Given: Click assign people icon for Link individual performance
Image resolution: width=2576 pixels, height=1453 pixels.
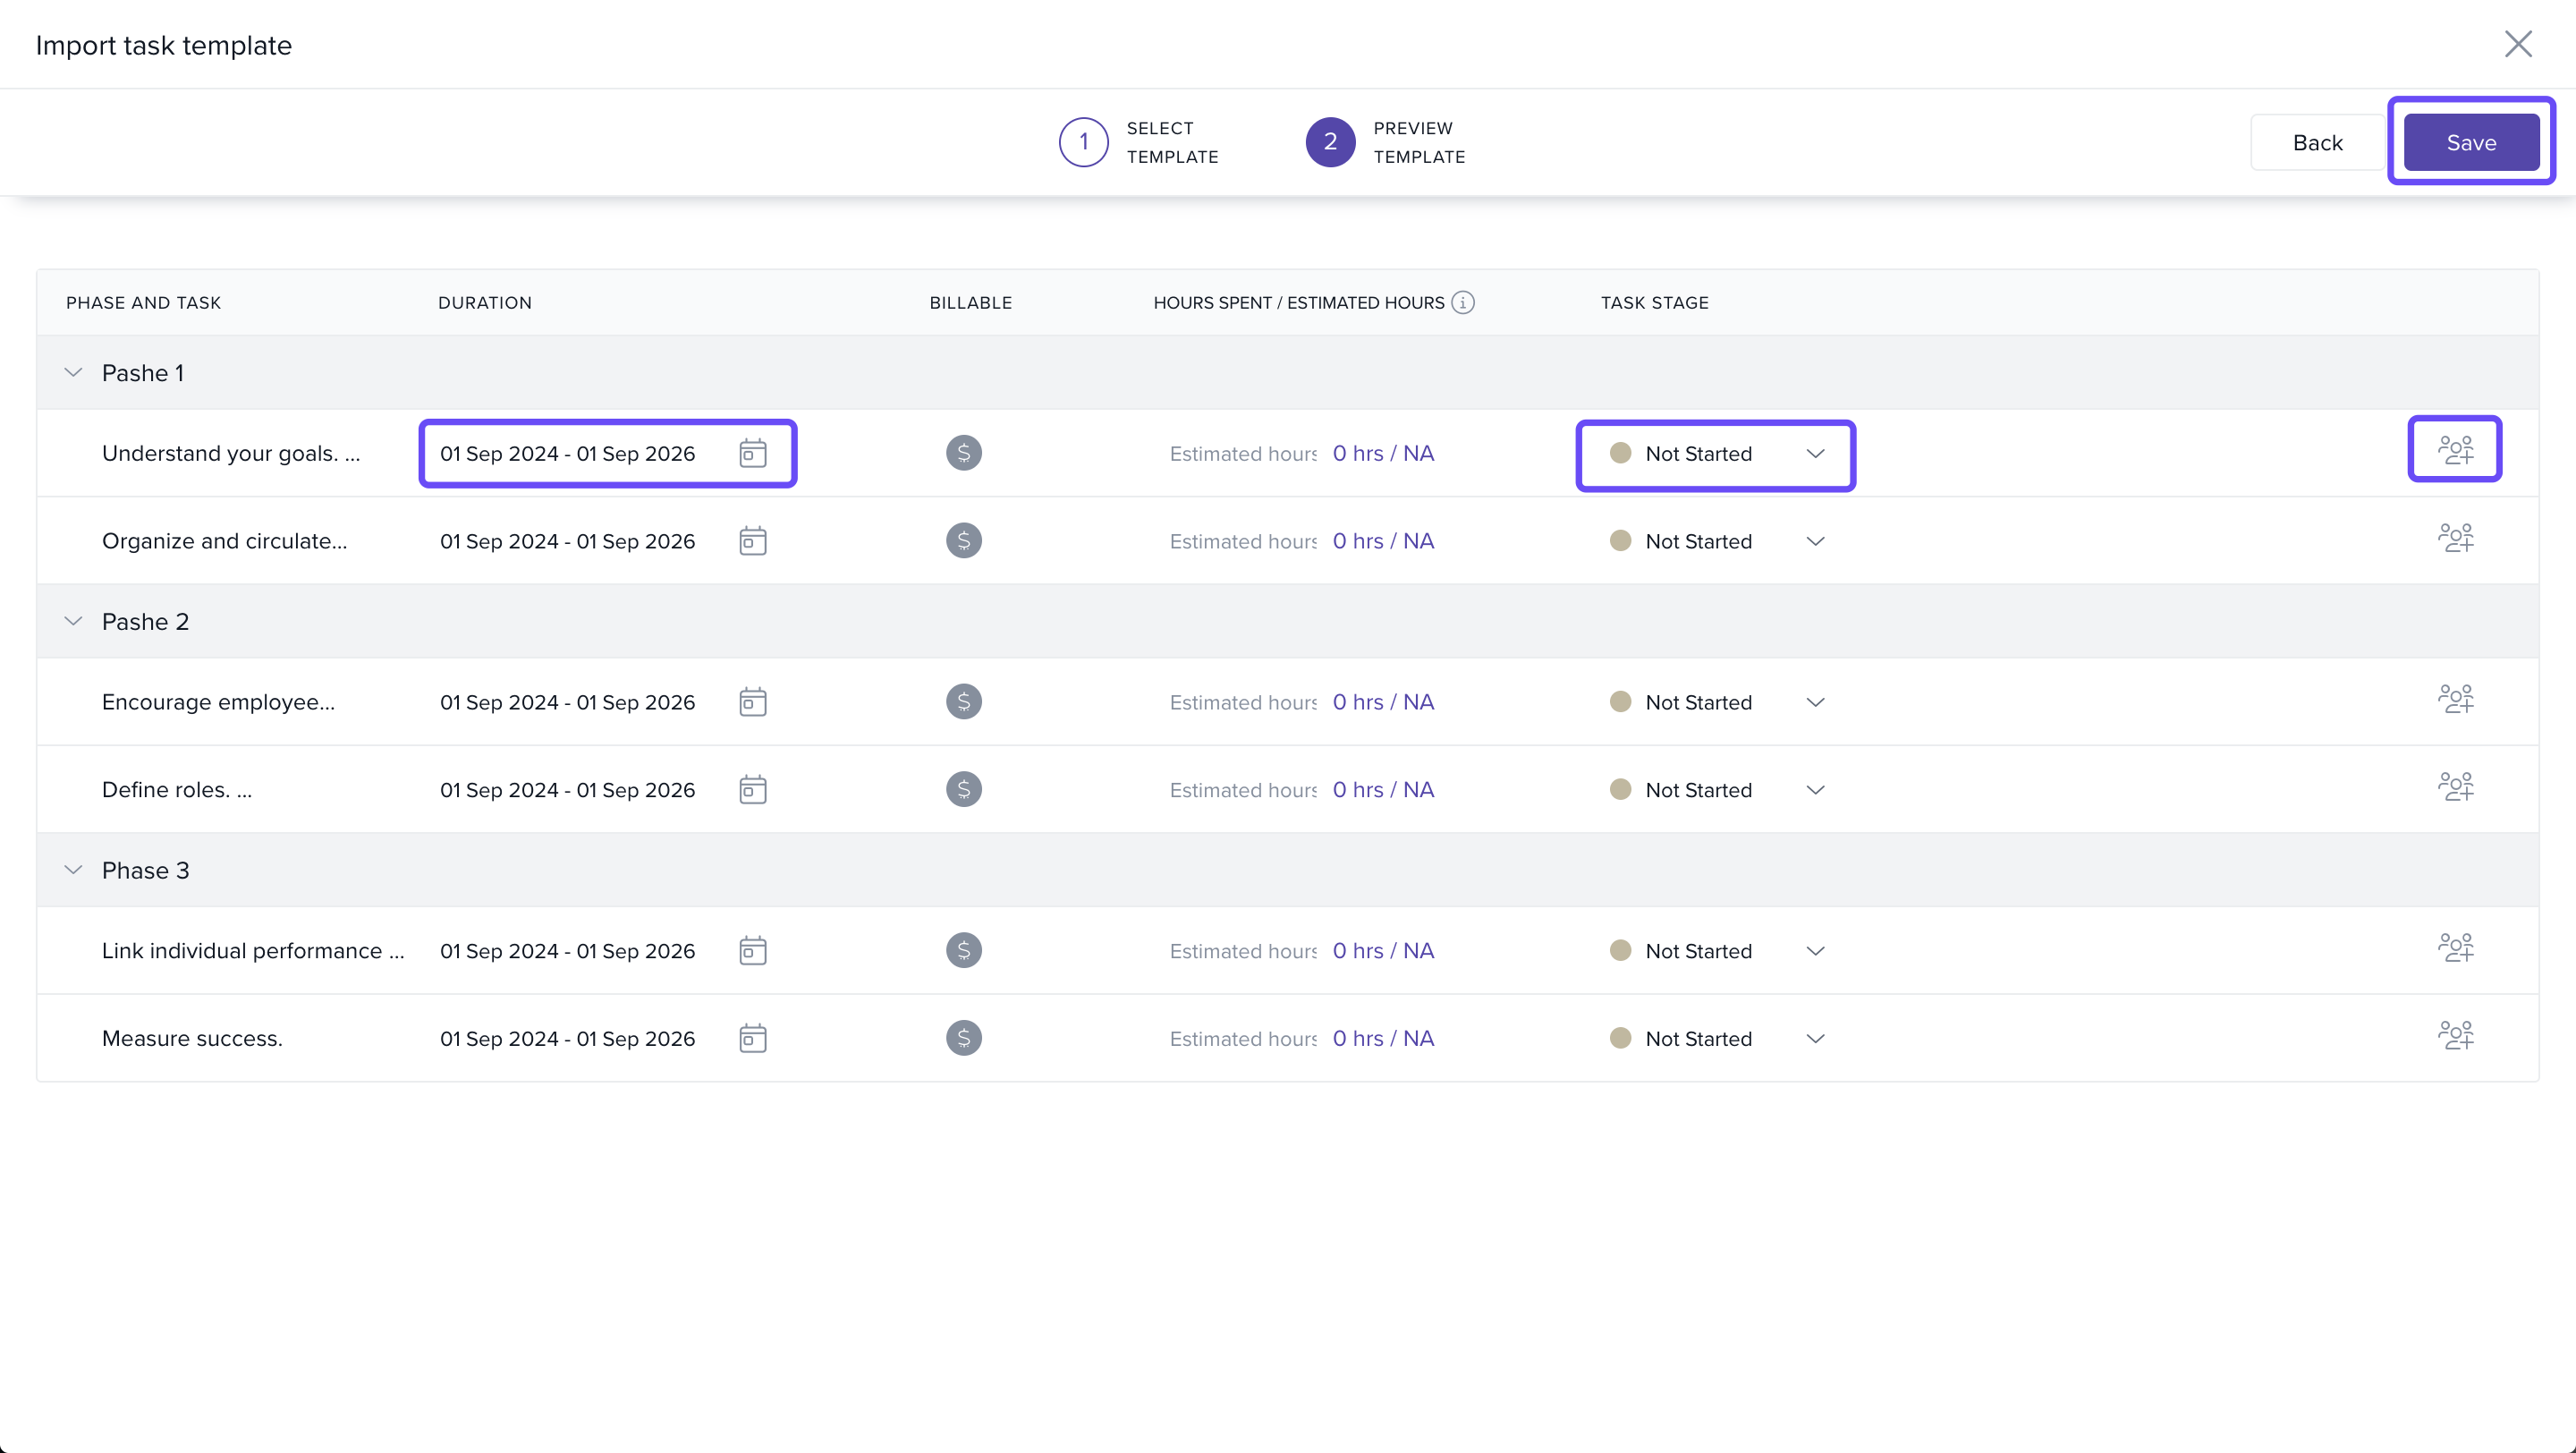Looking at the screenshot, I should 2455,947.
